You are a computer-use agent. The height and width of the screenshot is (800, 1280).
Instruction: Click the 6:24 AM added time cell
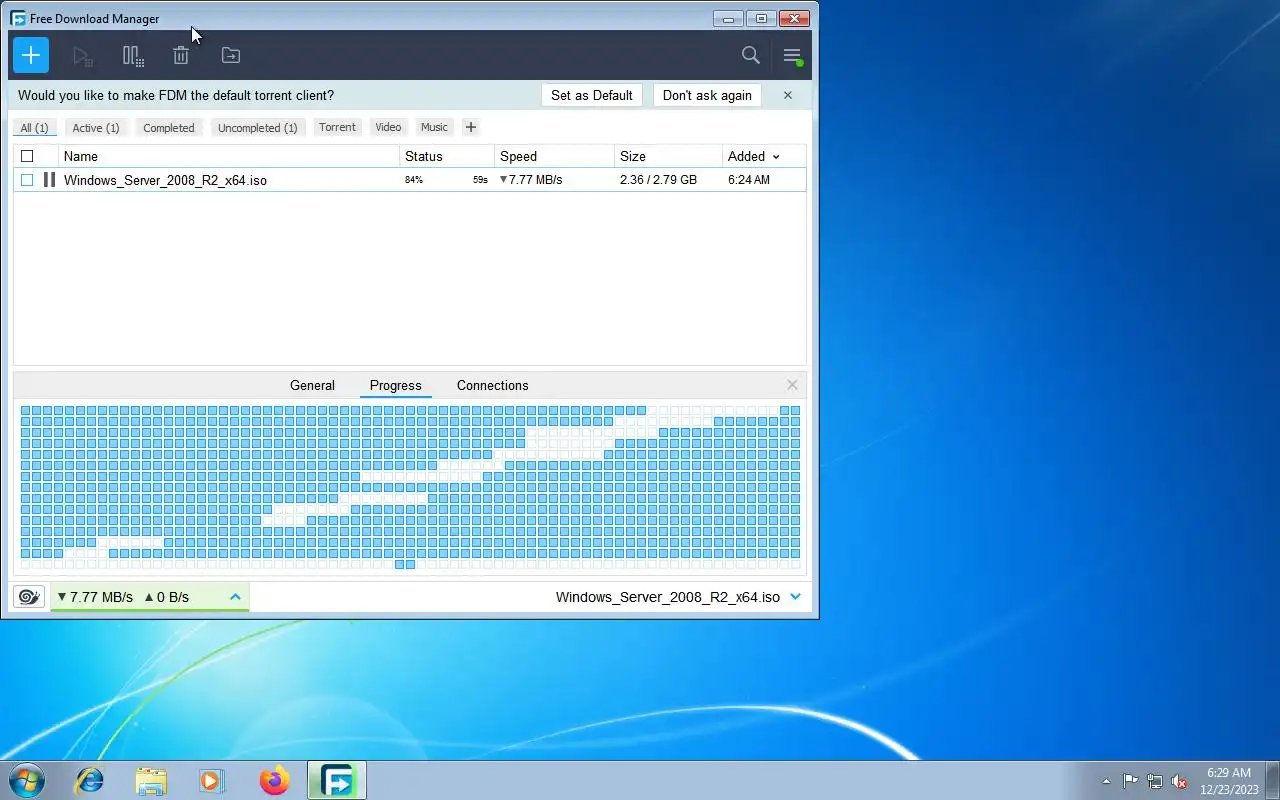(x=749, y=180)
